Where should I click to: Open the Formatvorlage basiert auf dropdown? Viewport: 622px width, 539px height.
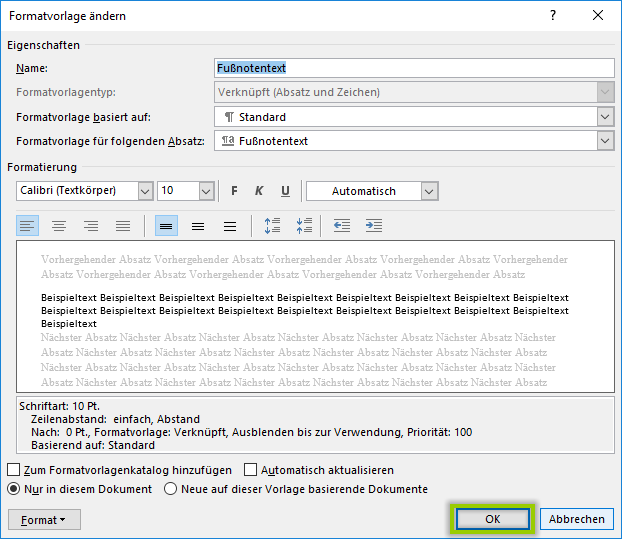(x=604, y=117)
